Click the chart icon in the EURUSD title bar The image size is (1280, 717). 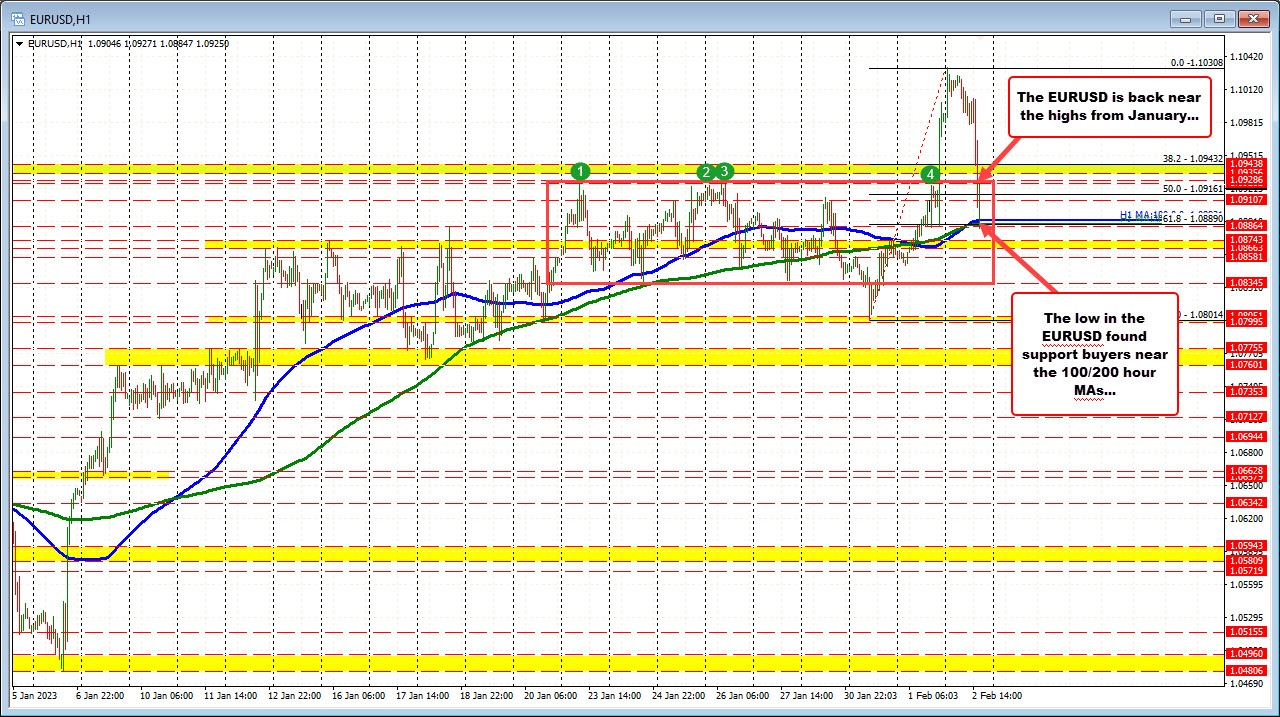click(x=15, y=17)
